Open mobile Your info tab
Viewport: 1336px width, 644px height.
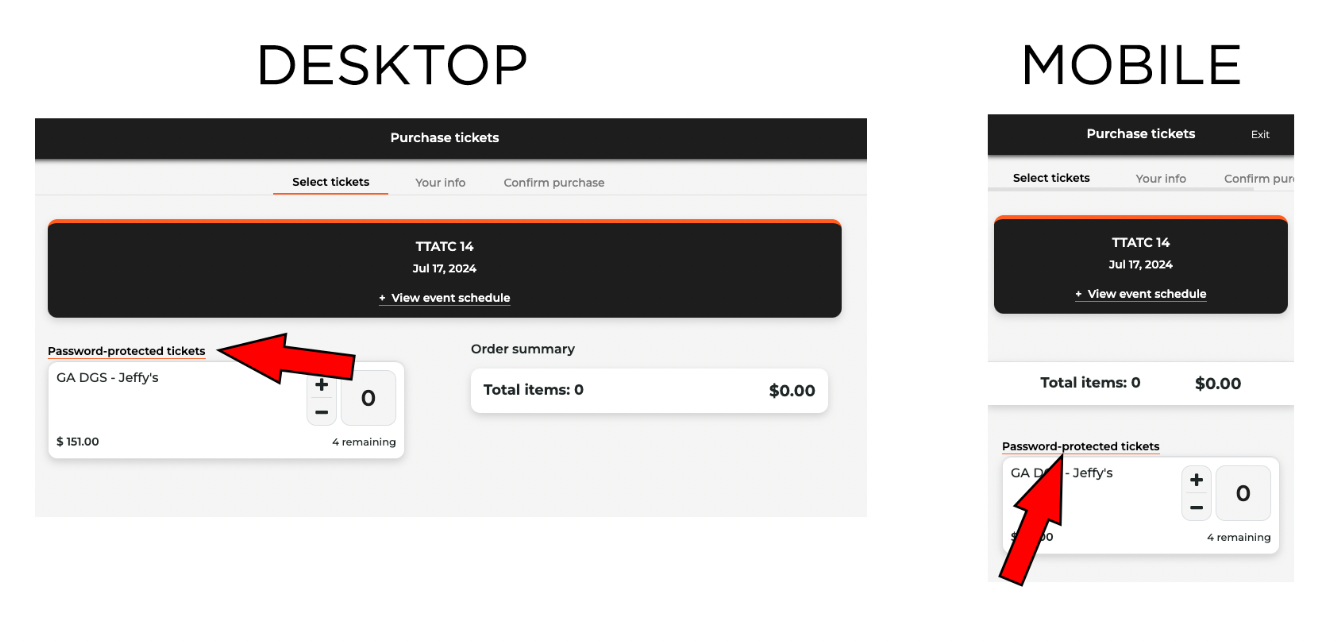(1161, 179)
